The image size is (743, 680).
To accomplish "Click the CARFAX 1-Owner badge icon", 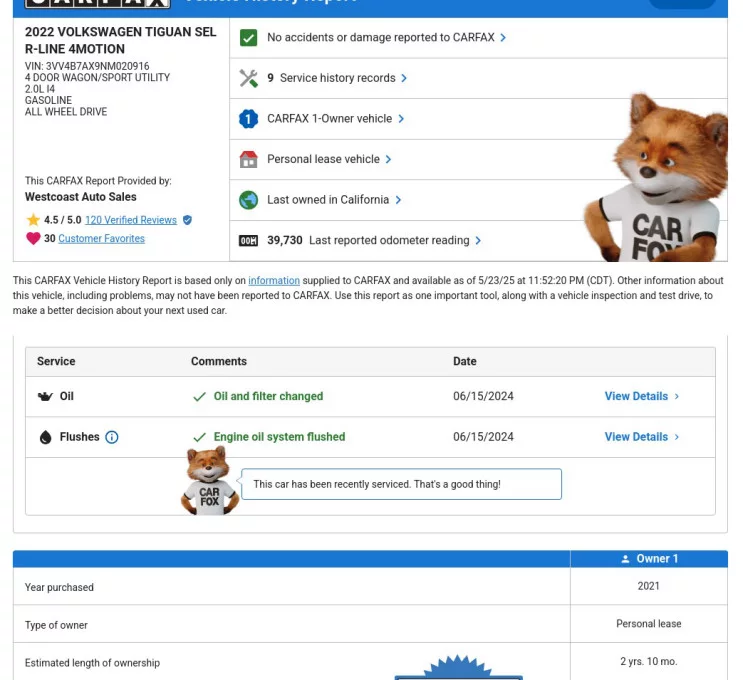I will click(x=249, y=119).
